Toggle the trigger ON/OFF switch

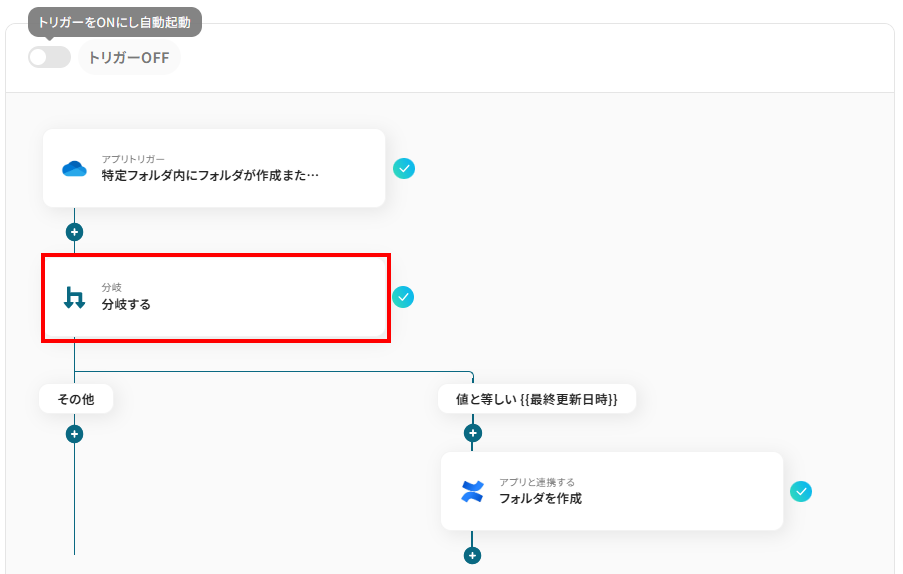coord(50,57)
